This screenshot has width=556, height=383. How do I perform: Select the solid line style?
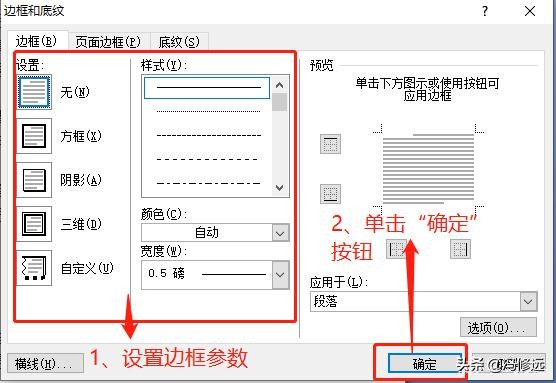tap(207, 88)
